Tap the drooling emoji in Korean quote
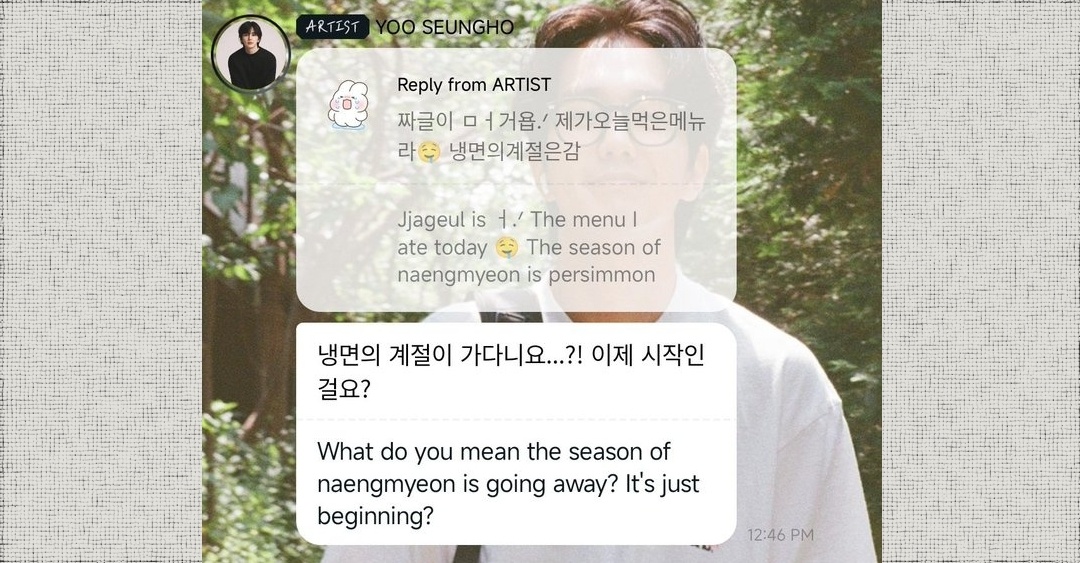The image size is (1080, 563). point(428,151)
